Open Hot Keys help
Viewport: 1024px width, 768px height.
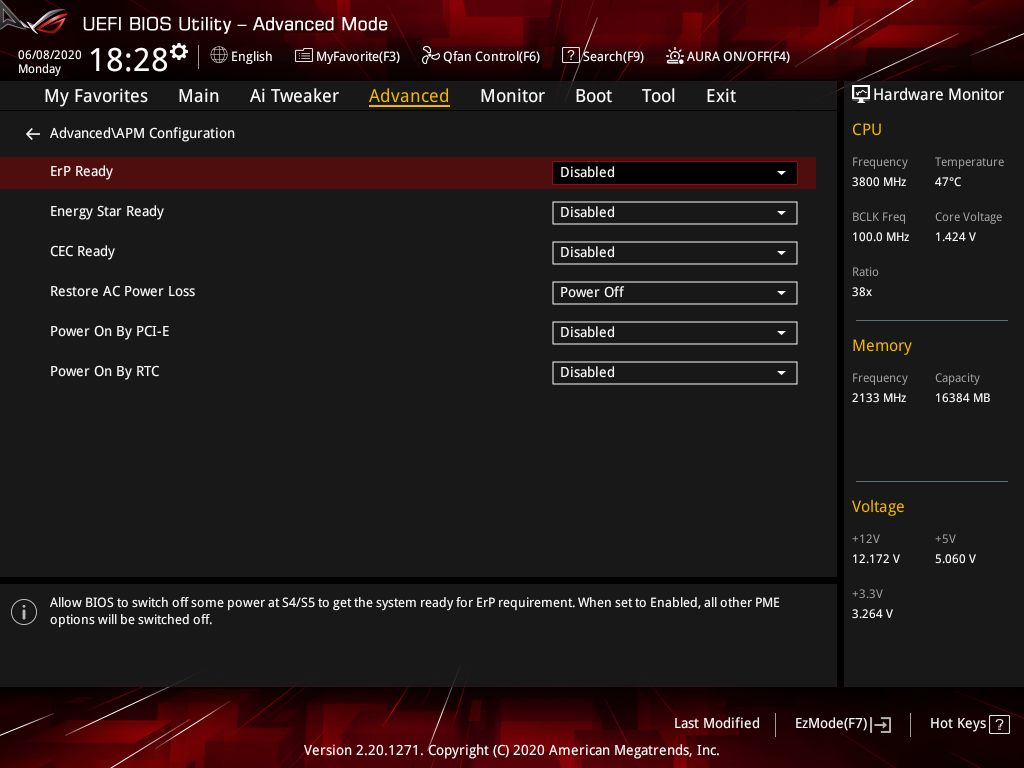click(x=969, y=724)
